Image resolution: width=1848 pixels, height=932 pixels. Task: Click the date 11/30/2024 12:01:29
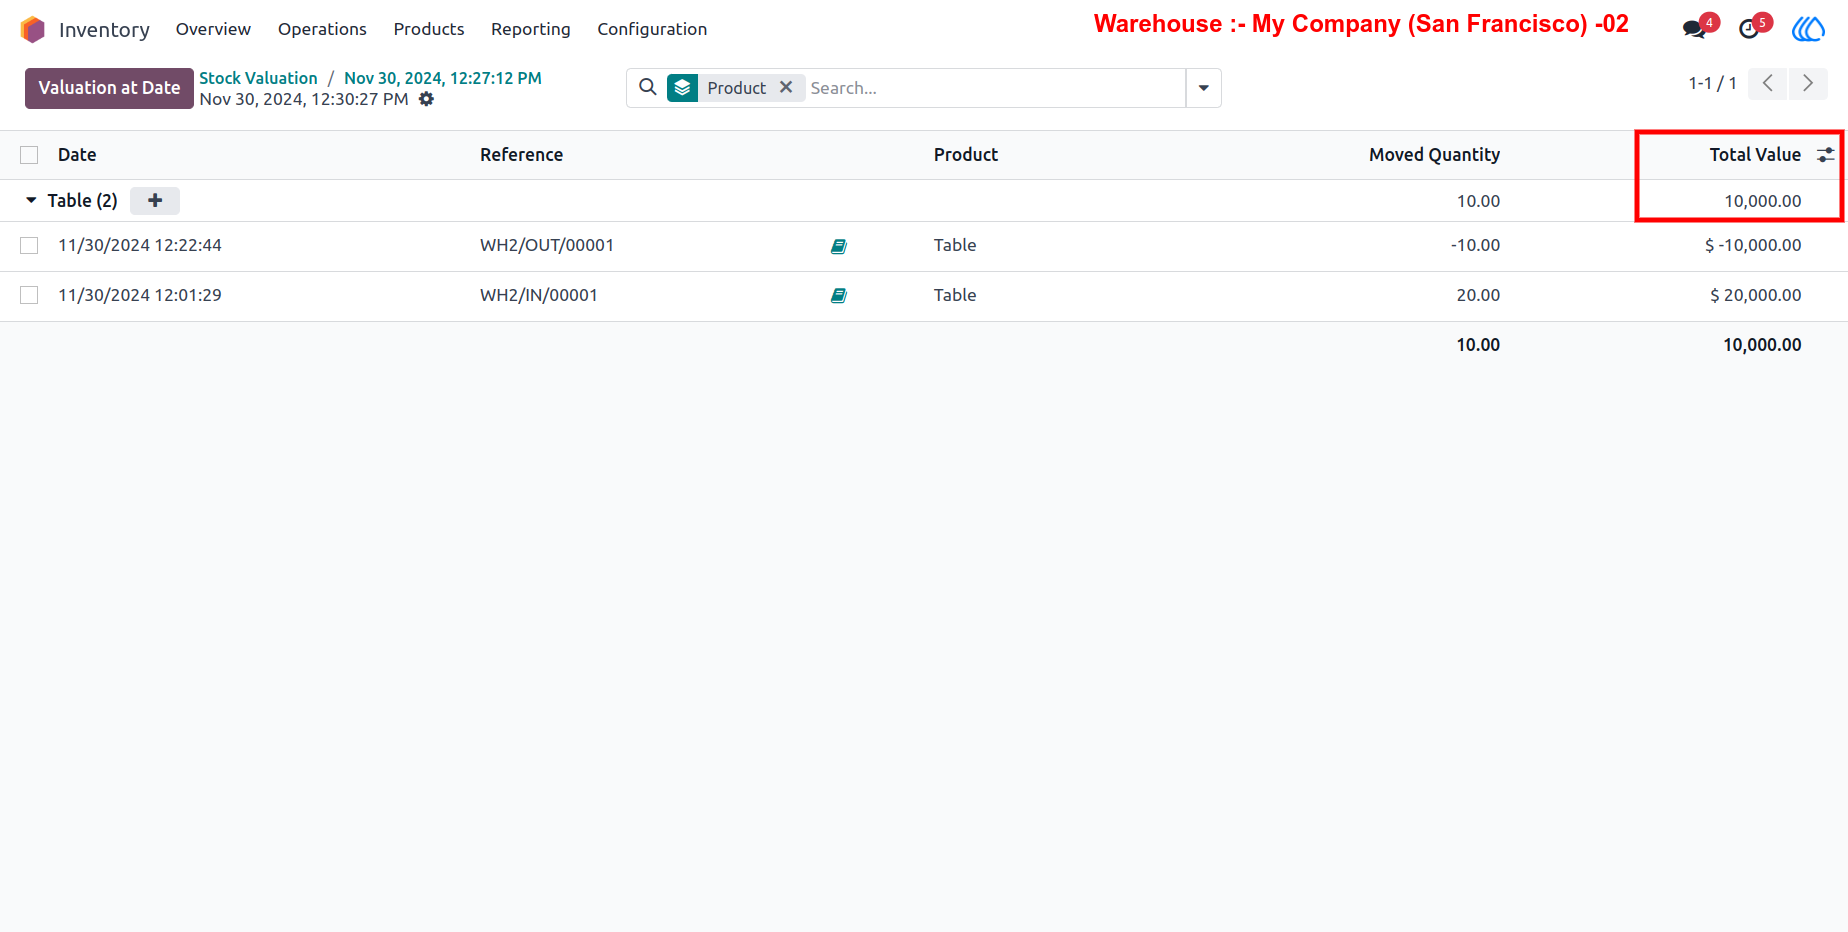tap(140, 296)
